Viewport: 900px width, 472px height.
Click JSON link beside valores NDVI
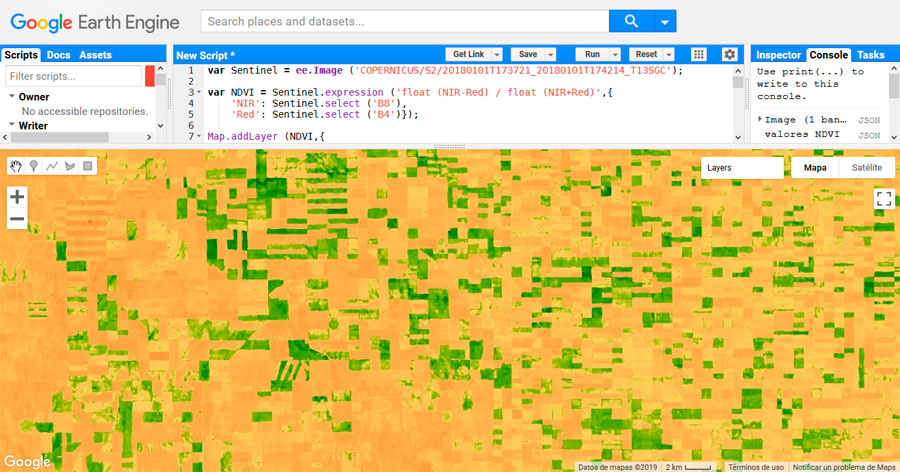869,136
